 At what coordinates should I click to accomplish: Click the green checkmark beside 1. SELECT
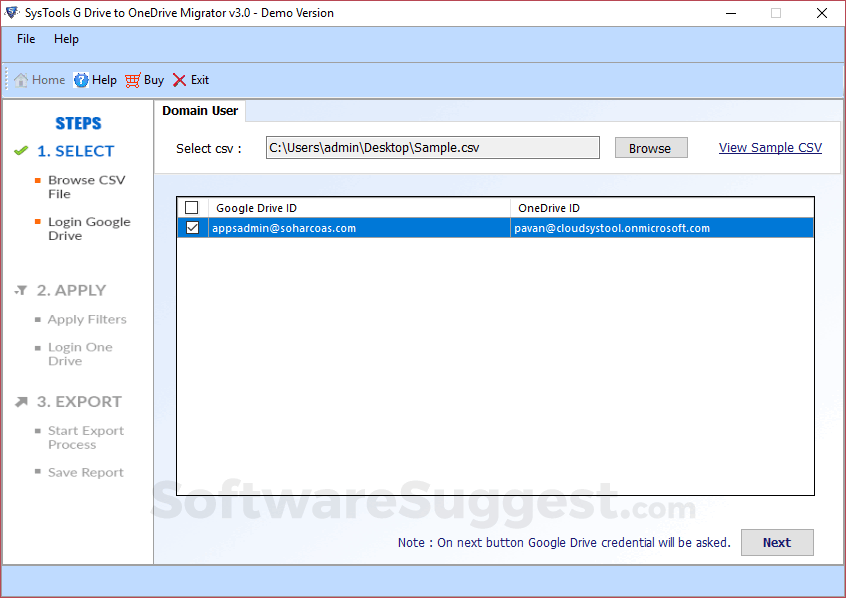tap(21, 151)
